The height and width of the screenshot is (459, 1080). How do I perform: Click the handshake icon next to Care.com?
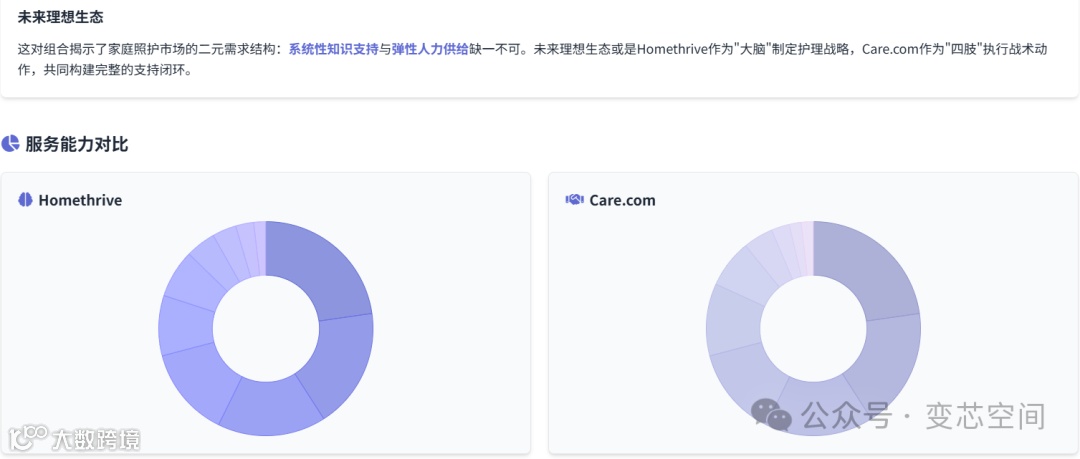click(x=574, y=200)
